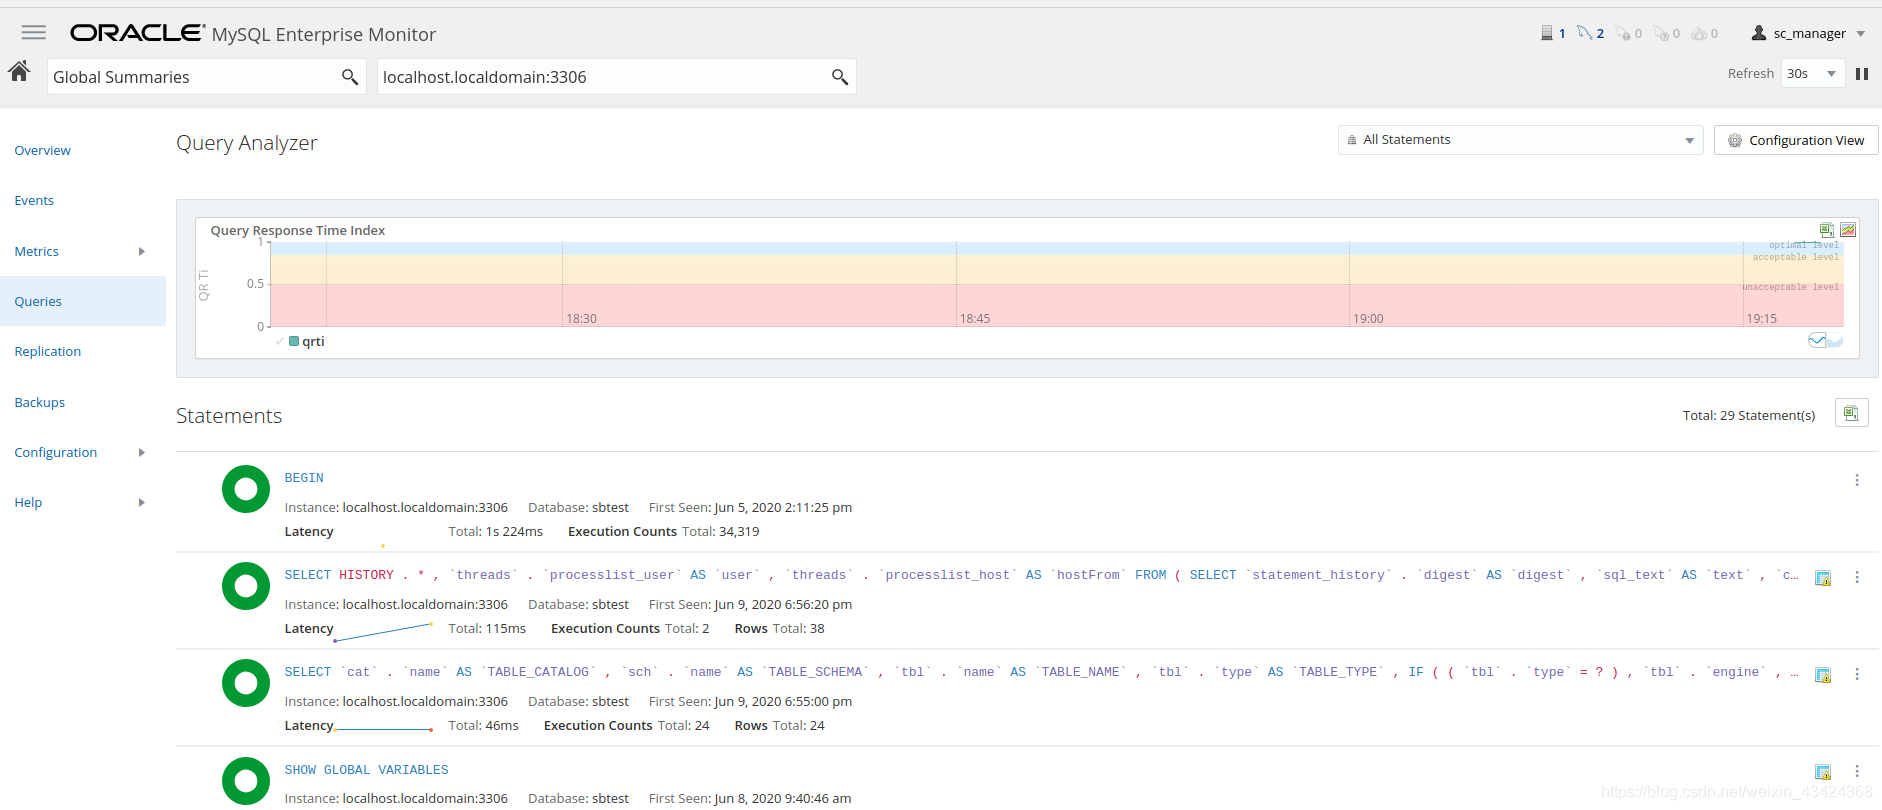The width and height of the screenshot is (1882, 810).
Task: Switch graph to area chart mode
Action: click(x=1835, y=341)
